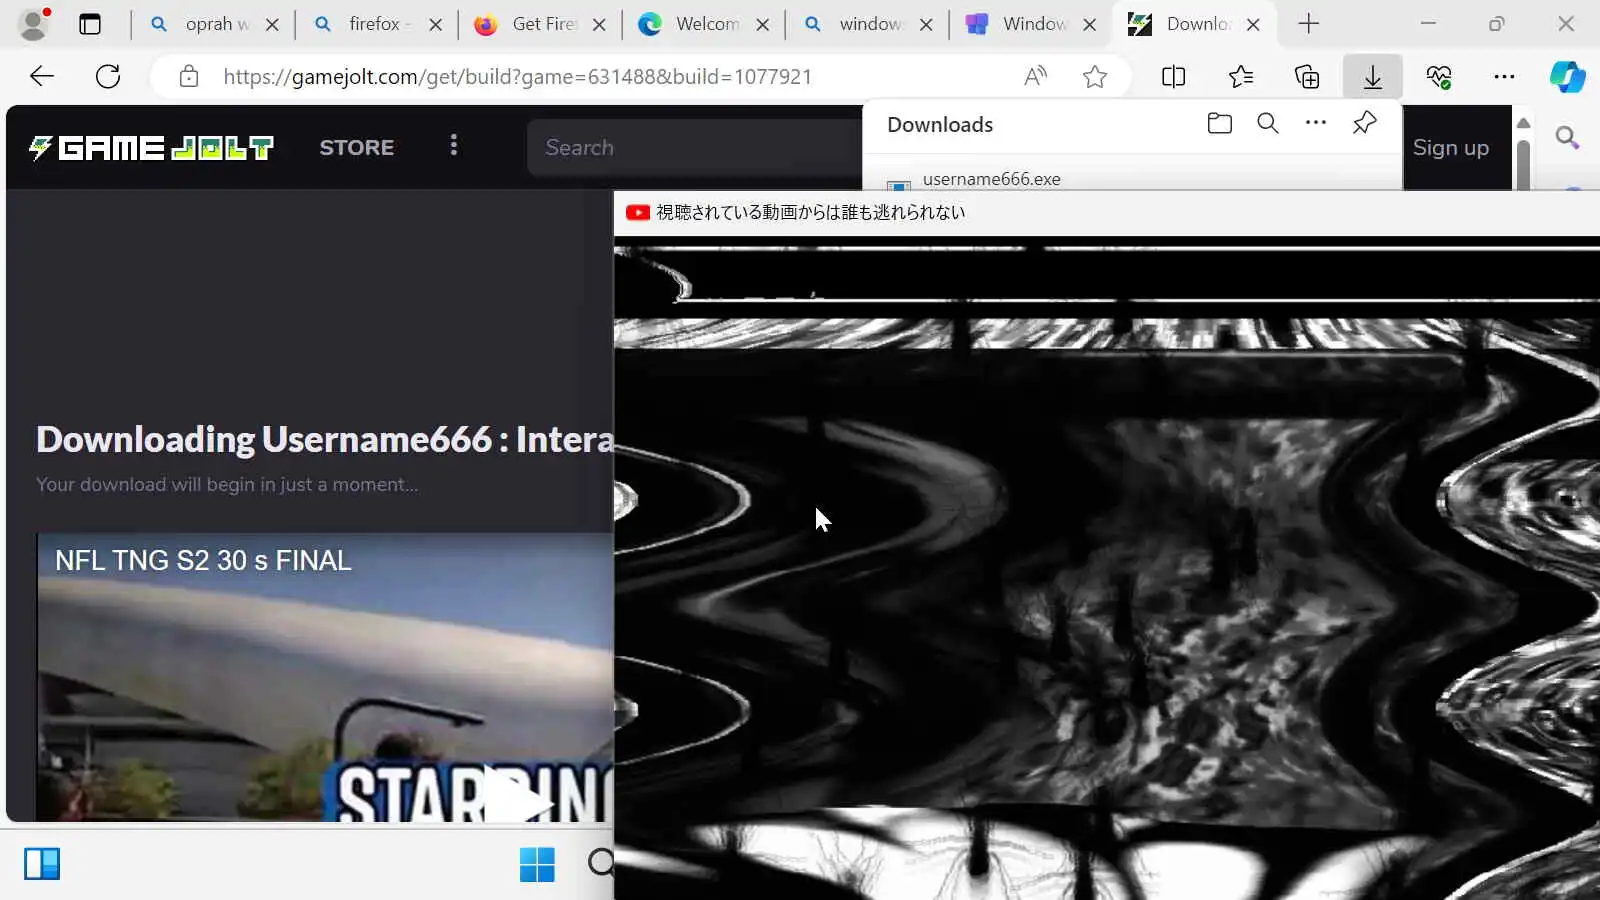Go back to the previous page

(42, 76)
